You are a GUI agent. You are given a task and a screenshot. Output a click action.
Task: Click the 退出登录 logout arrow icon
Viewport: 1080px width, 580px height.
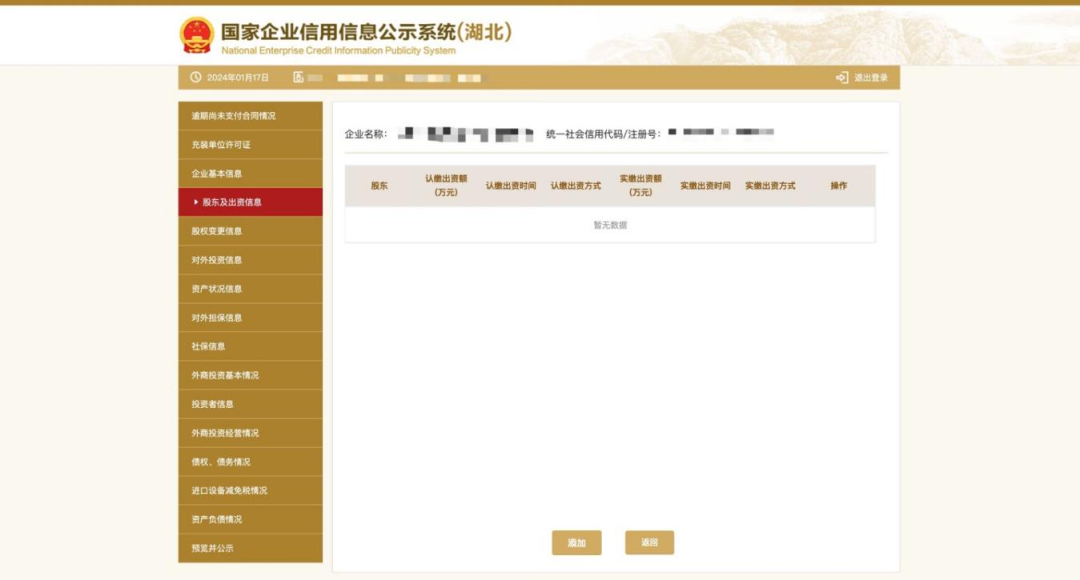coord(842,78)
